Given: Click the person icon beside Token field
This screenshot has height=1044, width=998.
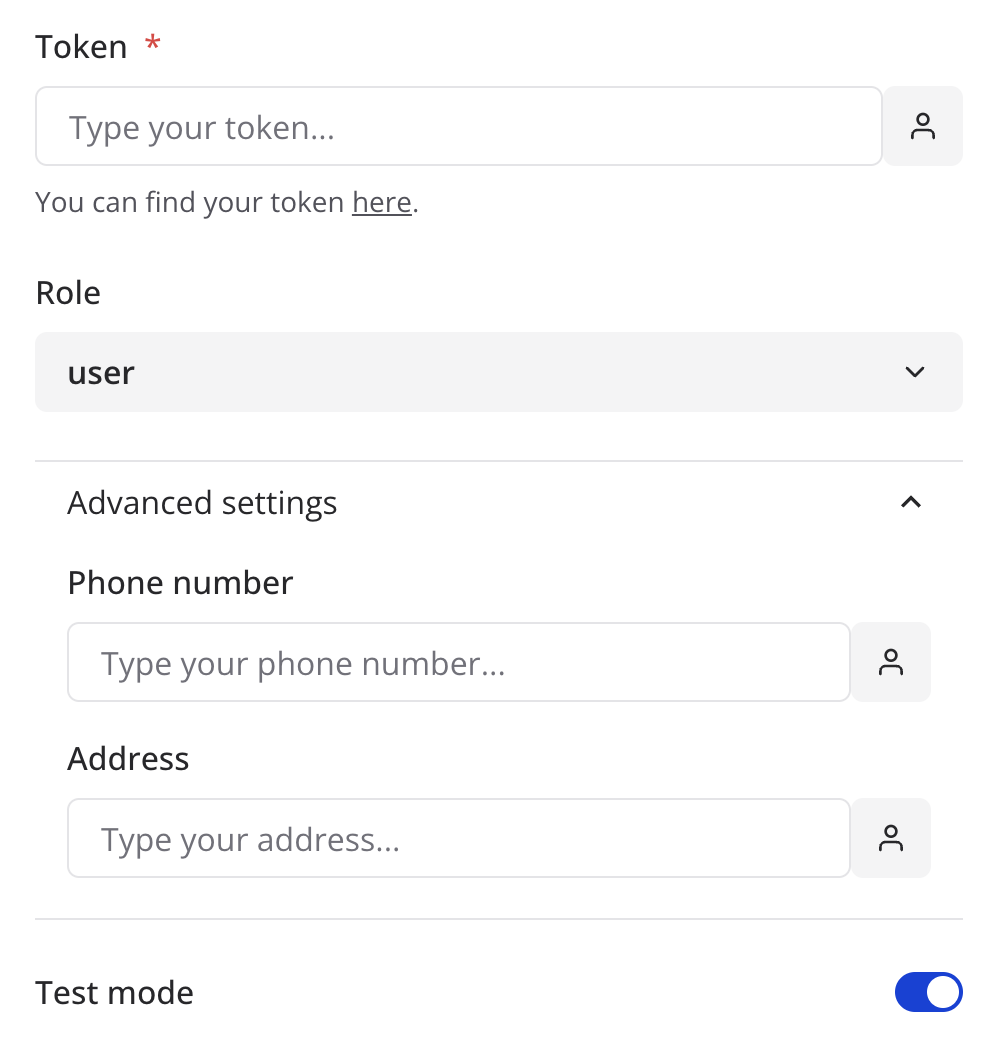Looking at the screenshot, I should coord(922,126).
